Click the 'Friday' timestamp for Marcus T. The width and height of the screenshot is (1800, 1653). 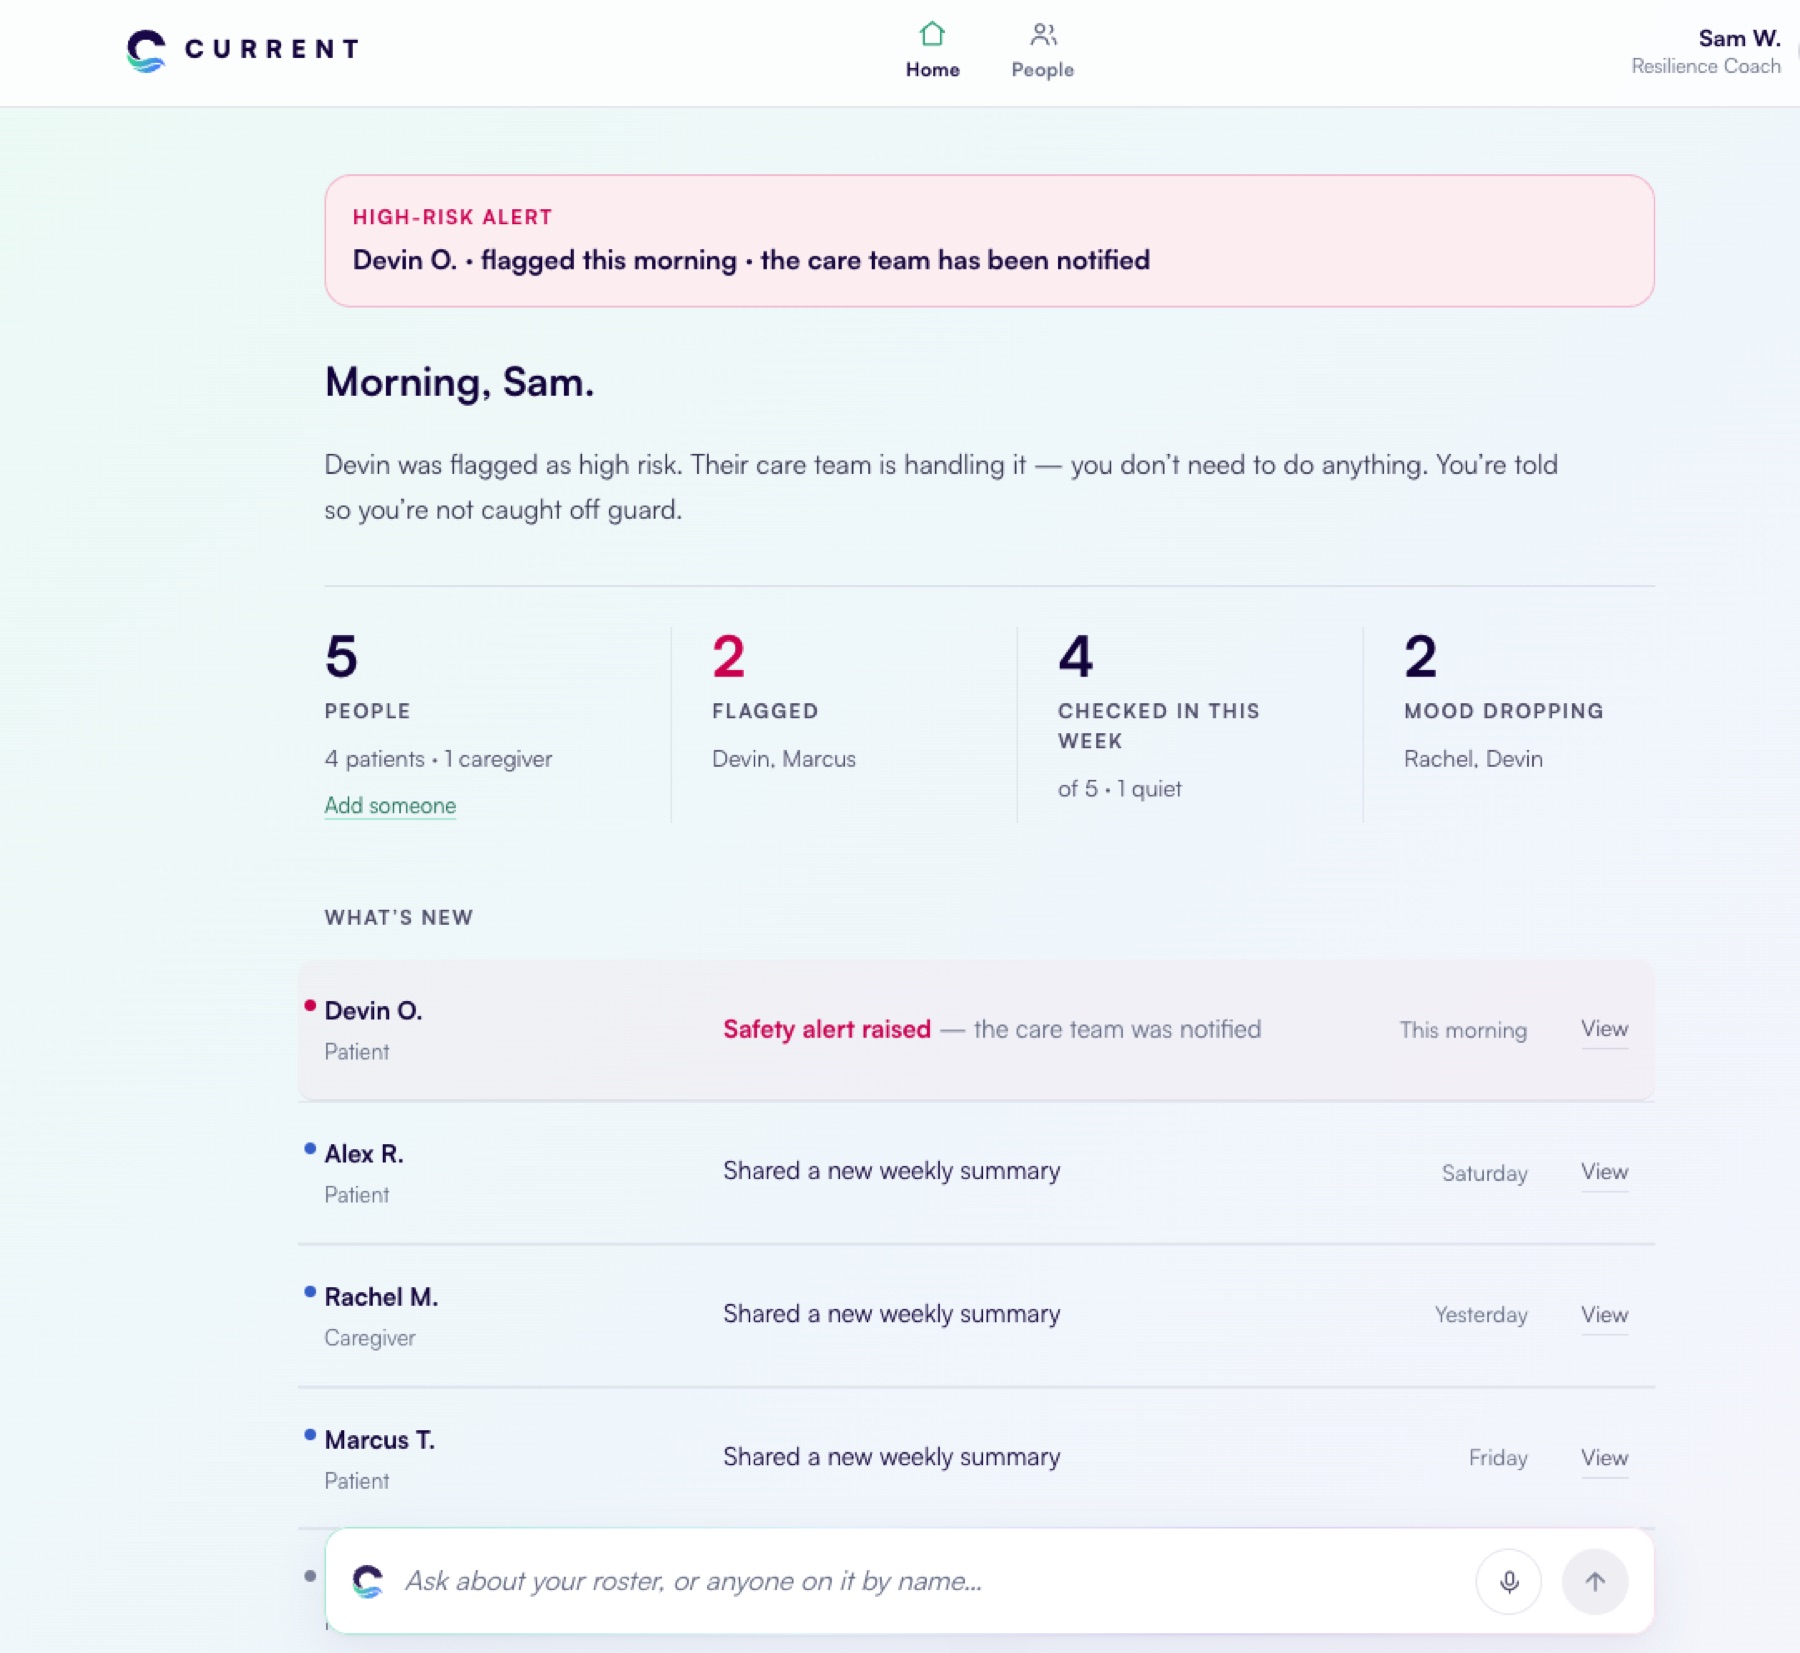coord(1498,1458)
